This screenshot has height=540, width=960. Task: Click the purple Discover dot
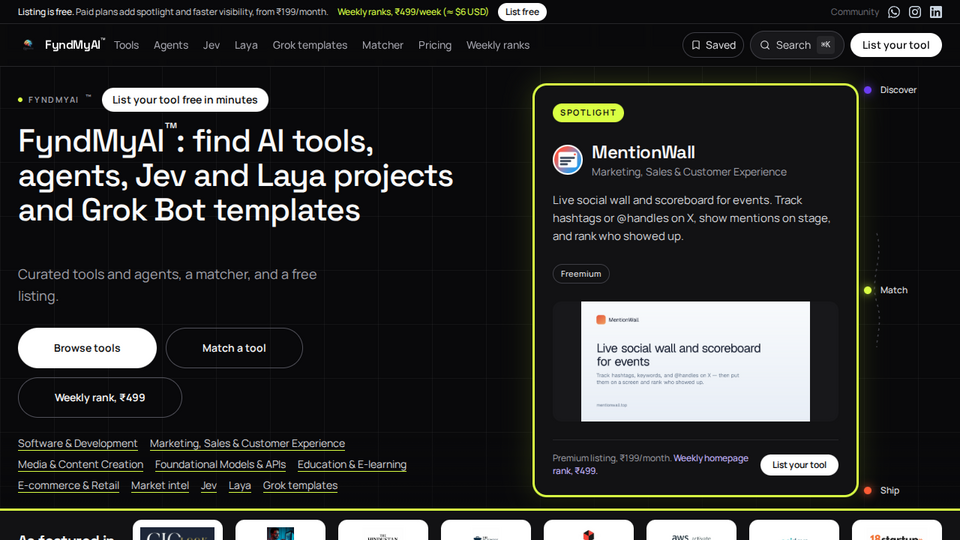pos(868,90)
